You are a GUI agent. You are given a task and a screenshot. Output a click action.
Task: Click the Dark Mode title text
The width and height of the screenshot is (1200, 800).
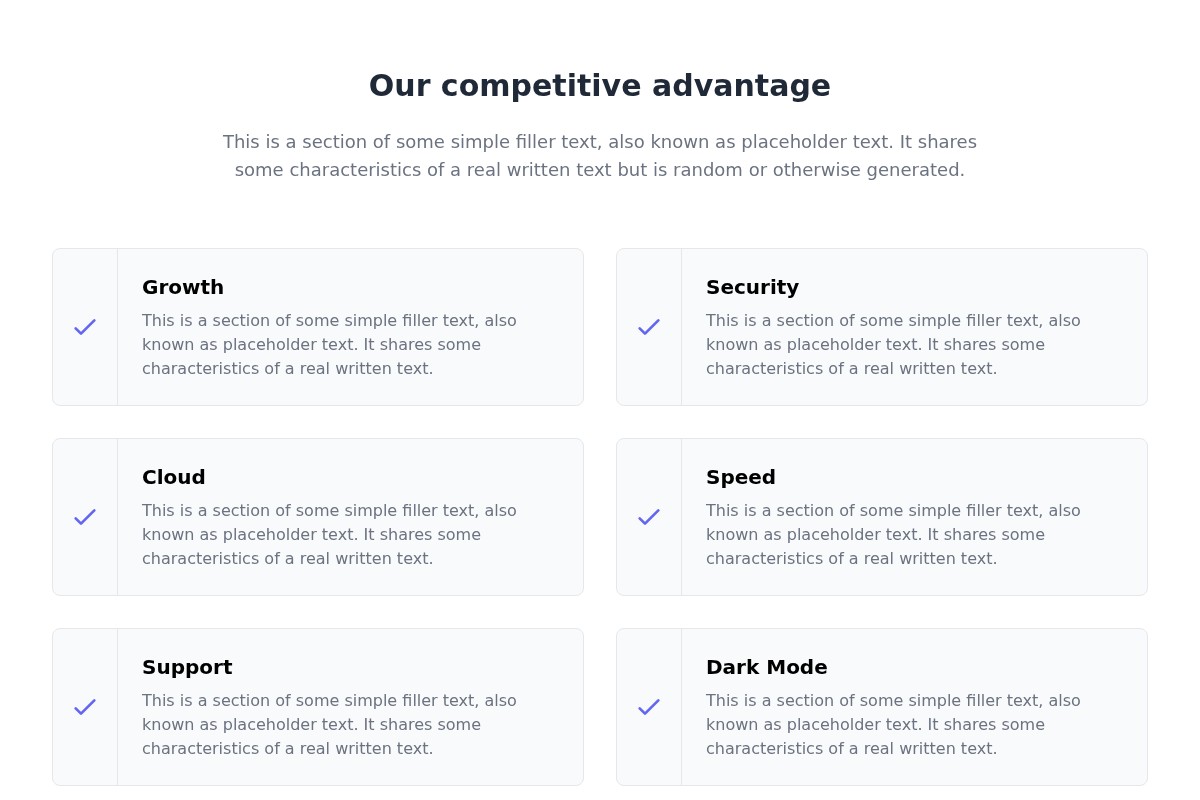tap(767, 667)
